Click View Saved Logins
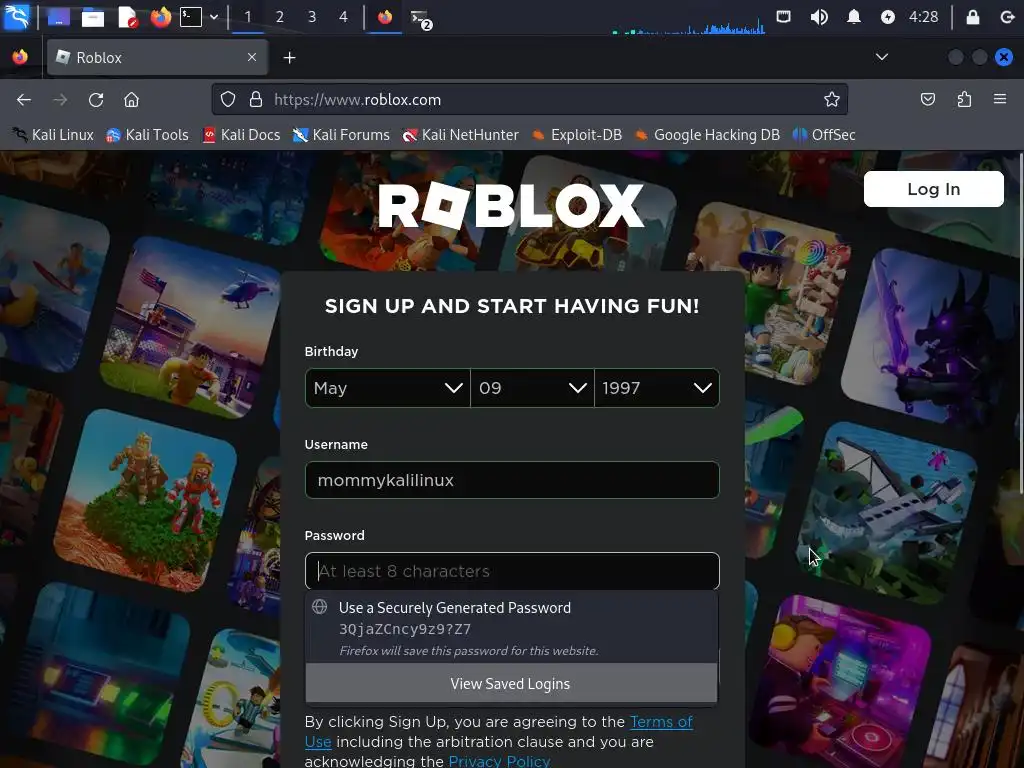 pyautogui.click(x=511, y=683)
